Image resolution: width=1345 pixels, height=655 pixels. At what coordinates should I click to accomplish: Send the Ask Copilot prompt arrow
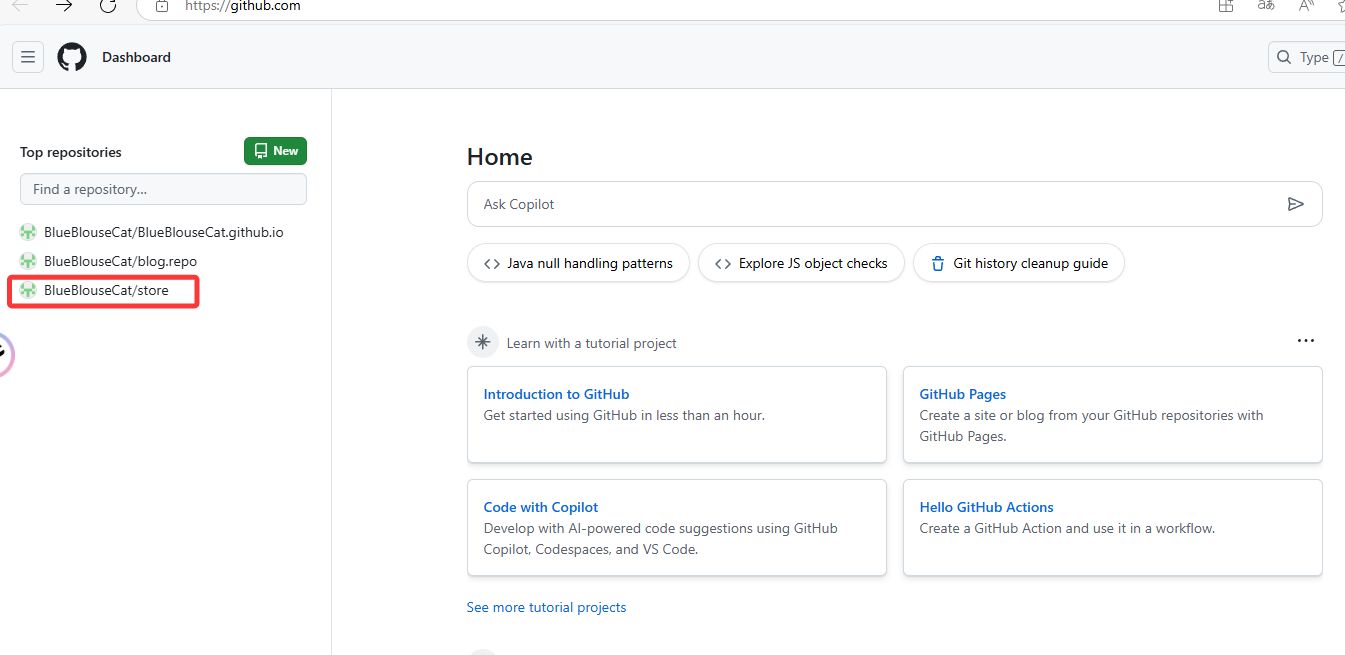(x=1296, y=204)
